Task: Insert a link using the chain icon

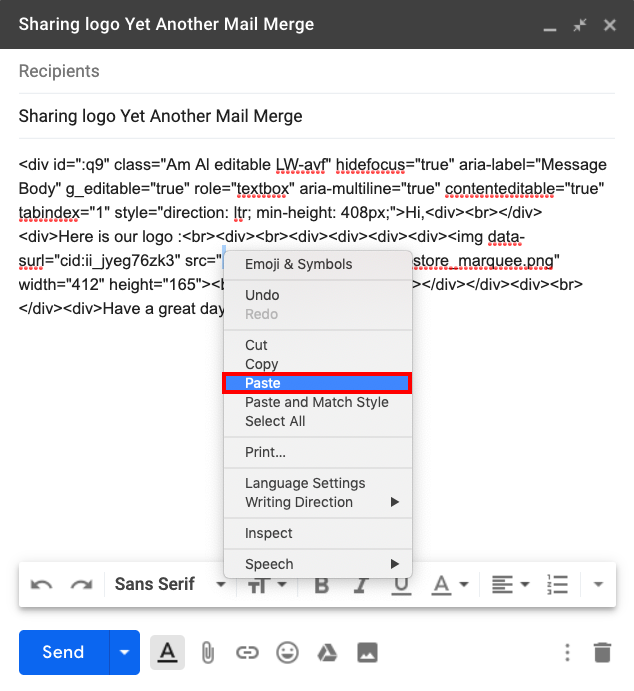Action: [247, 653]
